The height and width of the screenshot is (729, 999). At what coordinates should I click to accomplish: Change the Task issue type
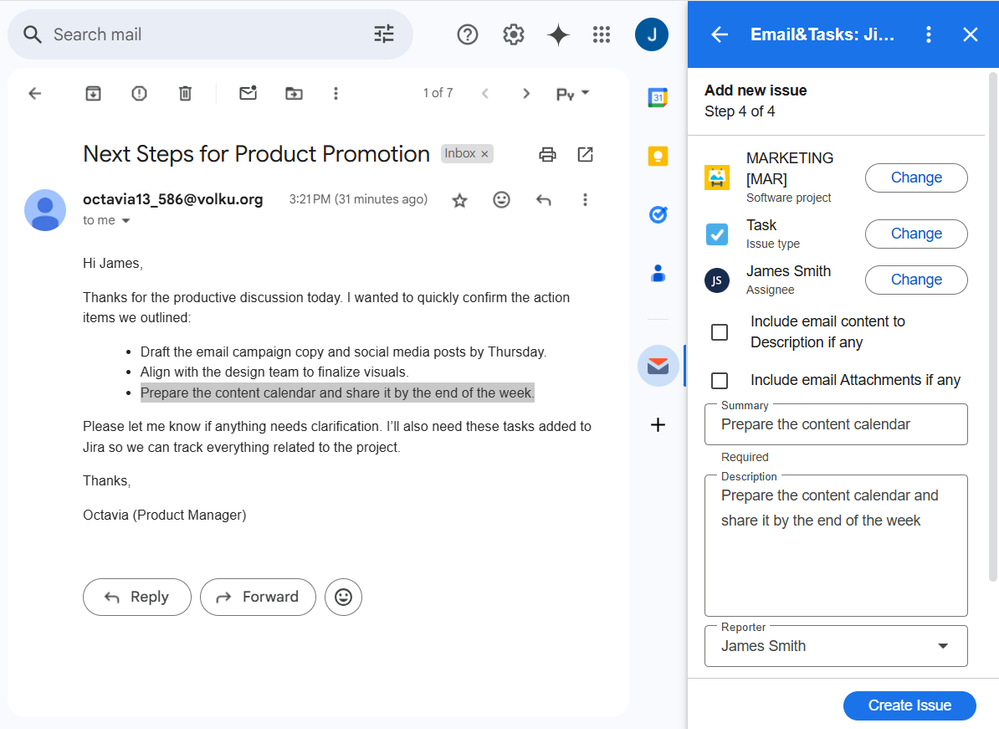(x=916, y=234)
